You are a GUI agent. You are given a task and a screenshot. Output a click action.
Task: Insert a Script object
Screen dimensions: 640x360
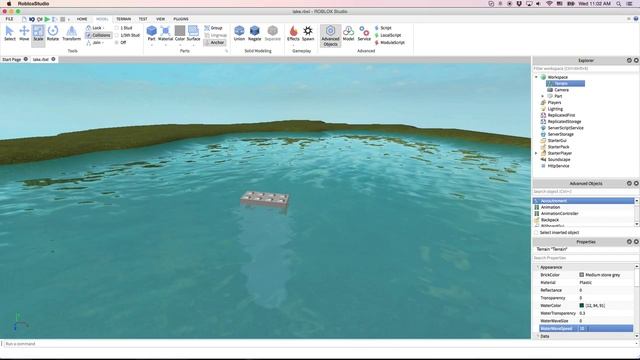pos(383,28)
